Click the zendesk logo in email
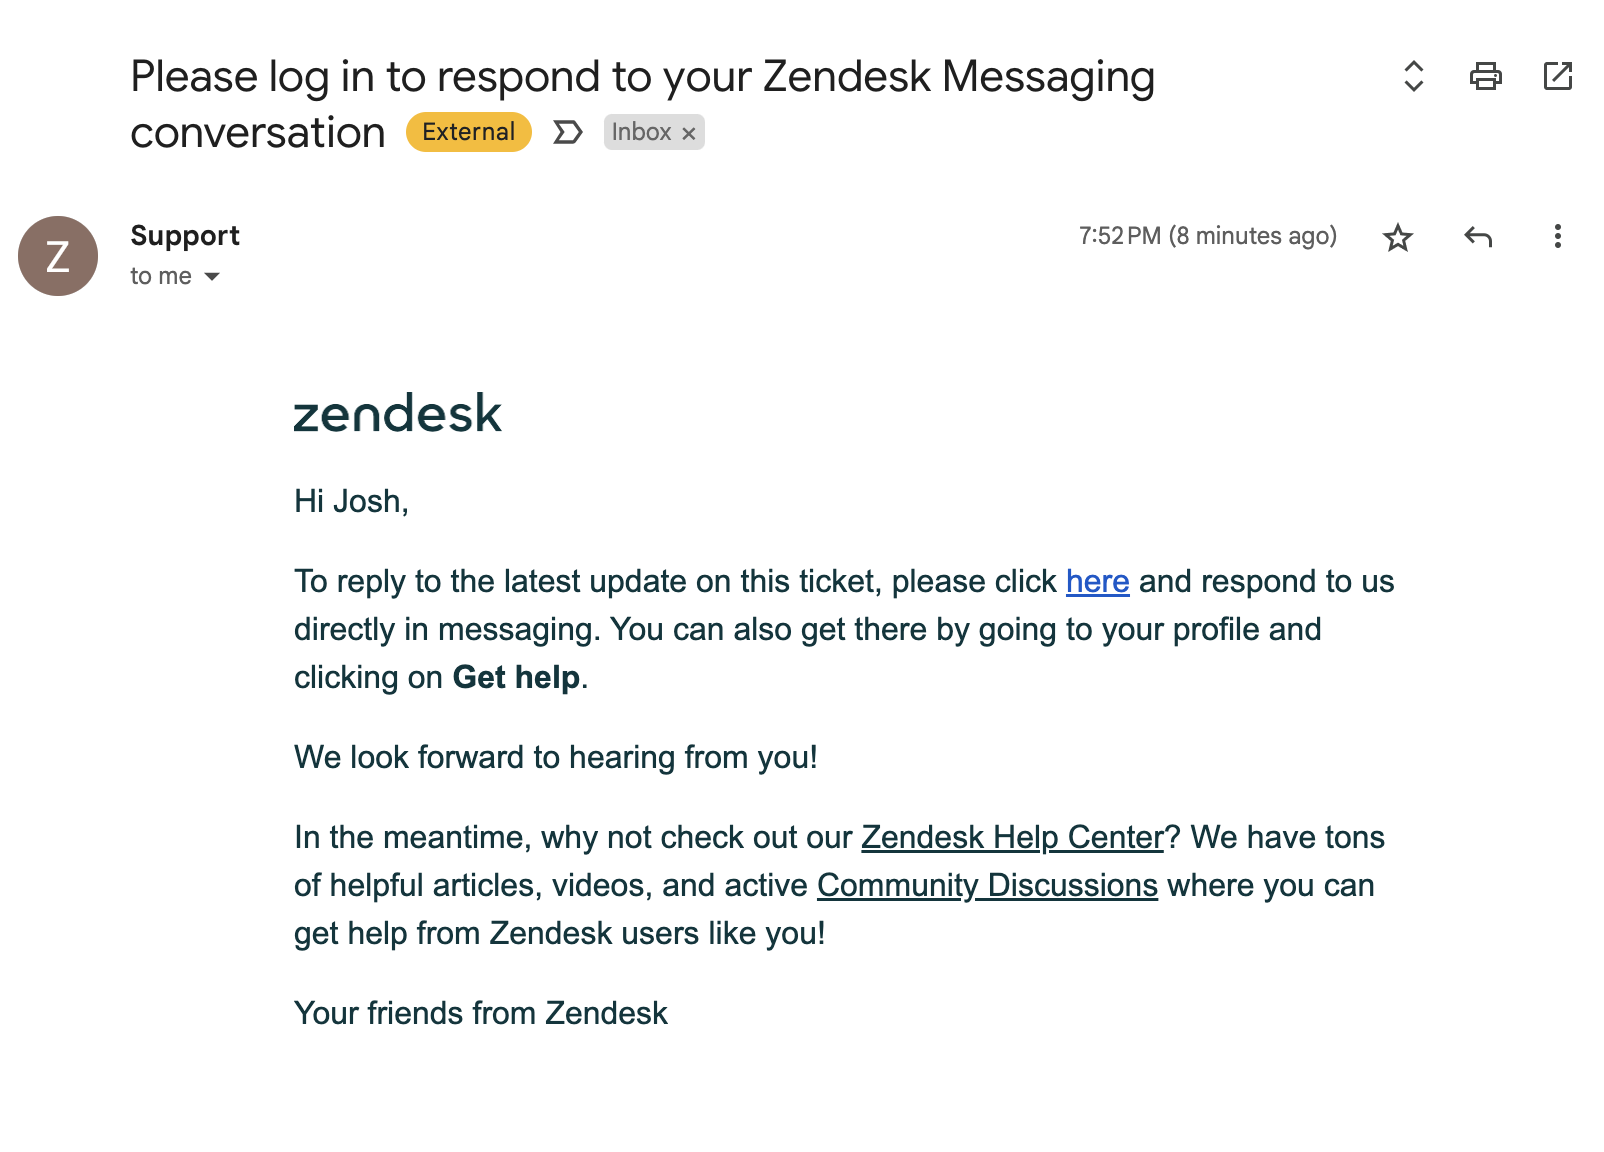This screenshot has height=1152, width=1604. [x=397, y=414]
